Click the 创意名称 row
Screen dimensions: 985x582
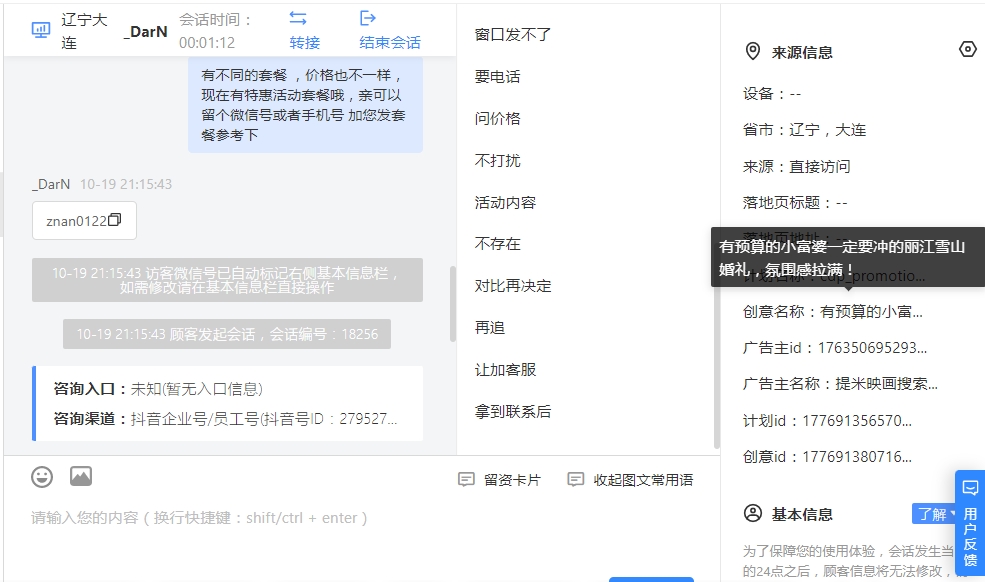[833, 312]
